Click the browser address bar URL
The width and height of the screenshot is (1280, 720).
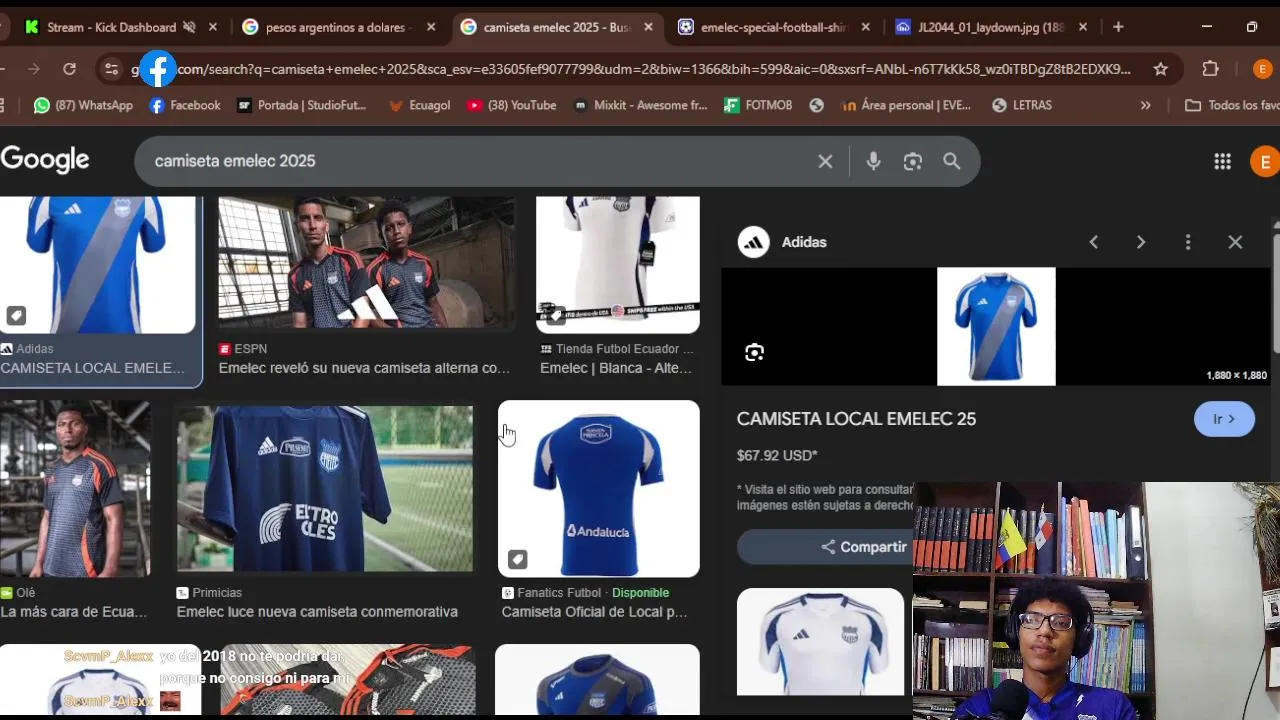pos(630,69)
